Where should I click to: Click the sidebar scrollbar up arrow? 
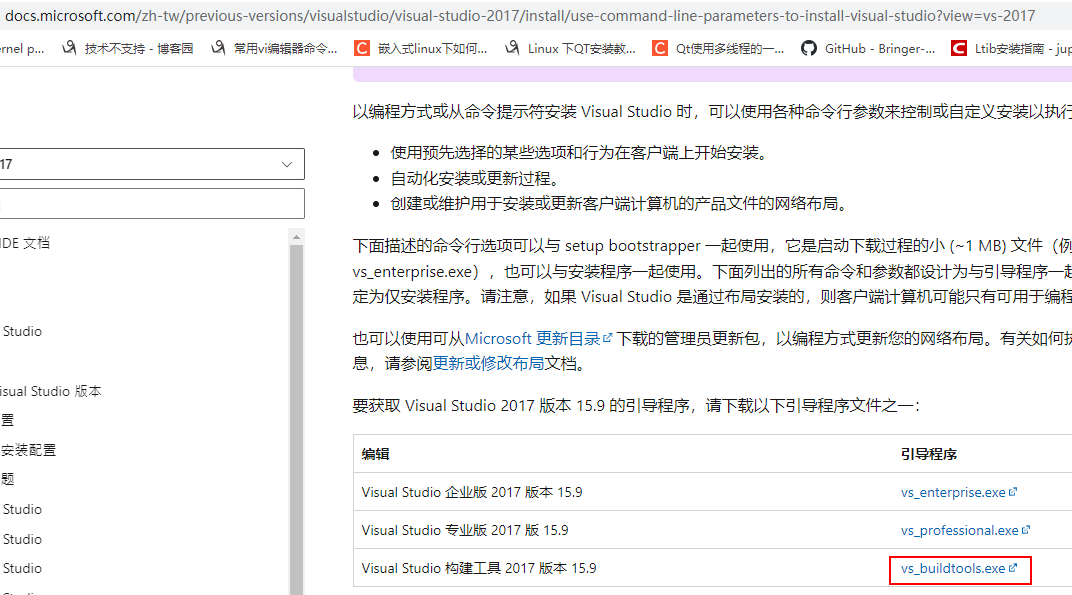tap(296, 237)
